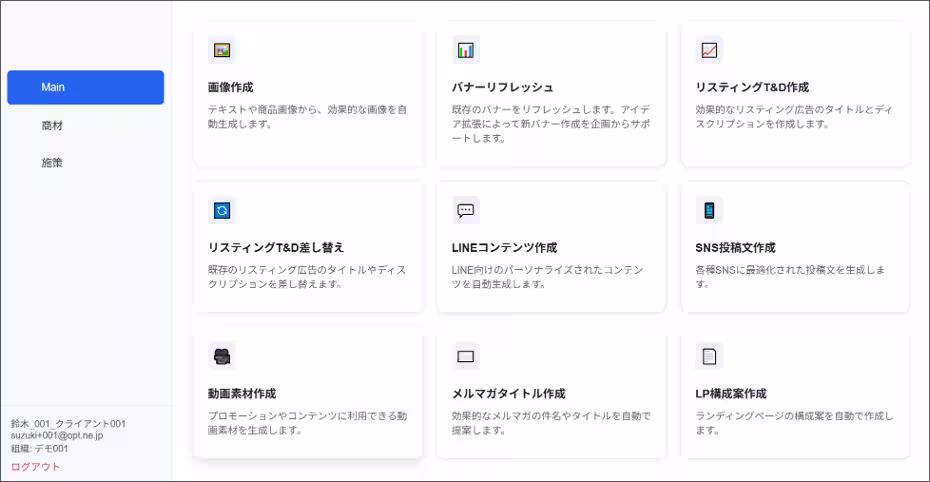Screen dimensions: 930x482
Task: Click the リスティングT&D作成 line chart icon
Action: 709,50
